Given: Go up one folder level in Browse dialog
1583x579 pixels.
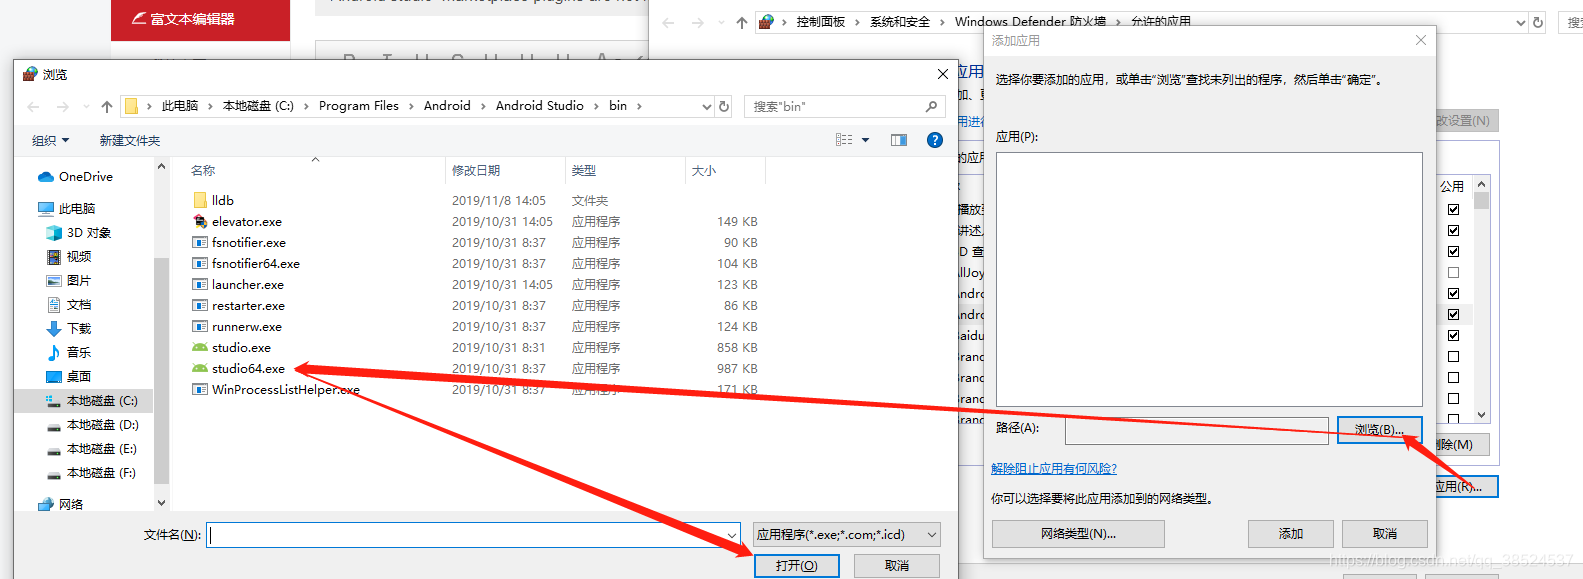Looking at the screenshot, I should click(x=107, y=106).
